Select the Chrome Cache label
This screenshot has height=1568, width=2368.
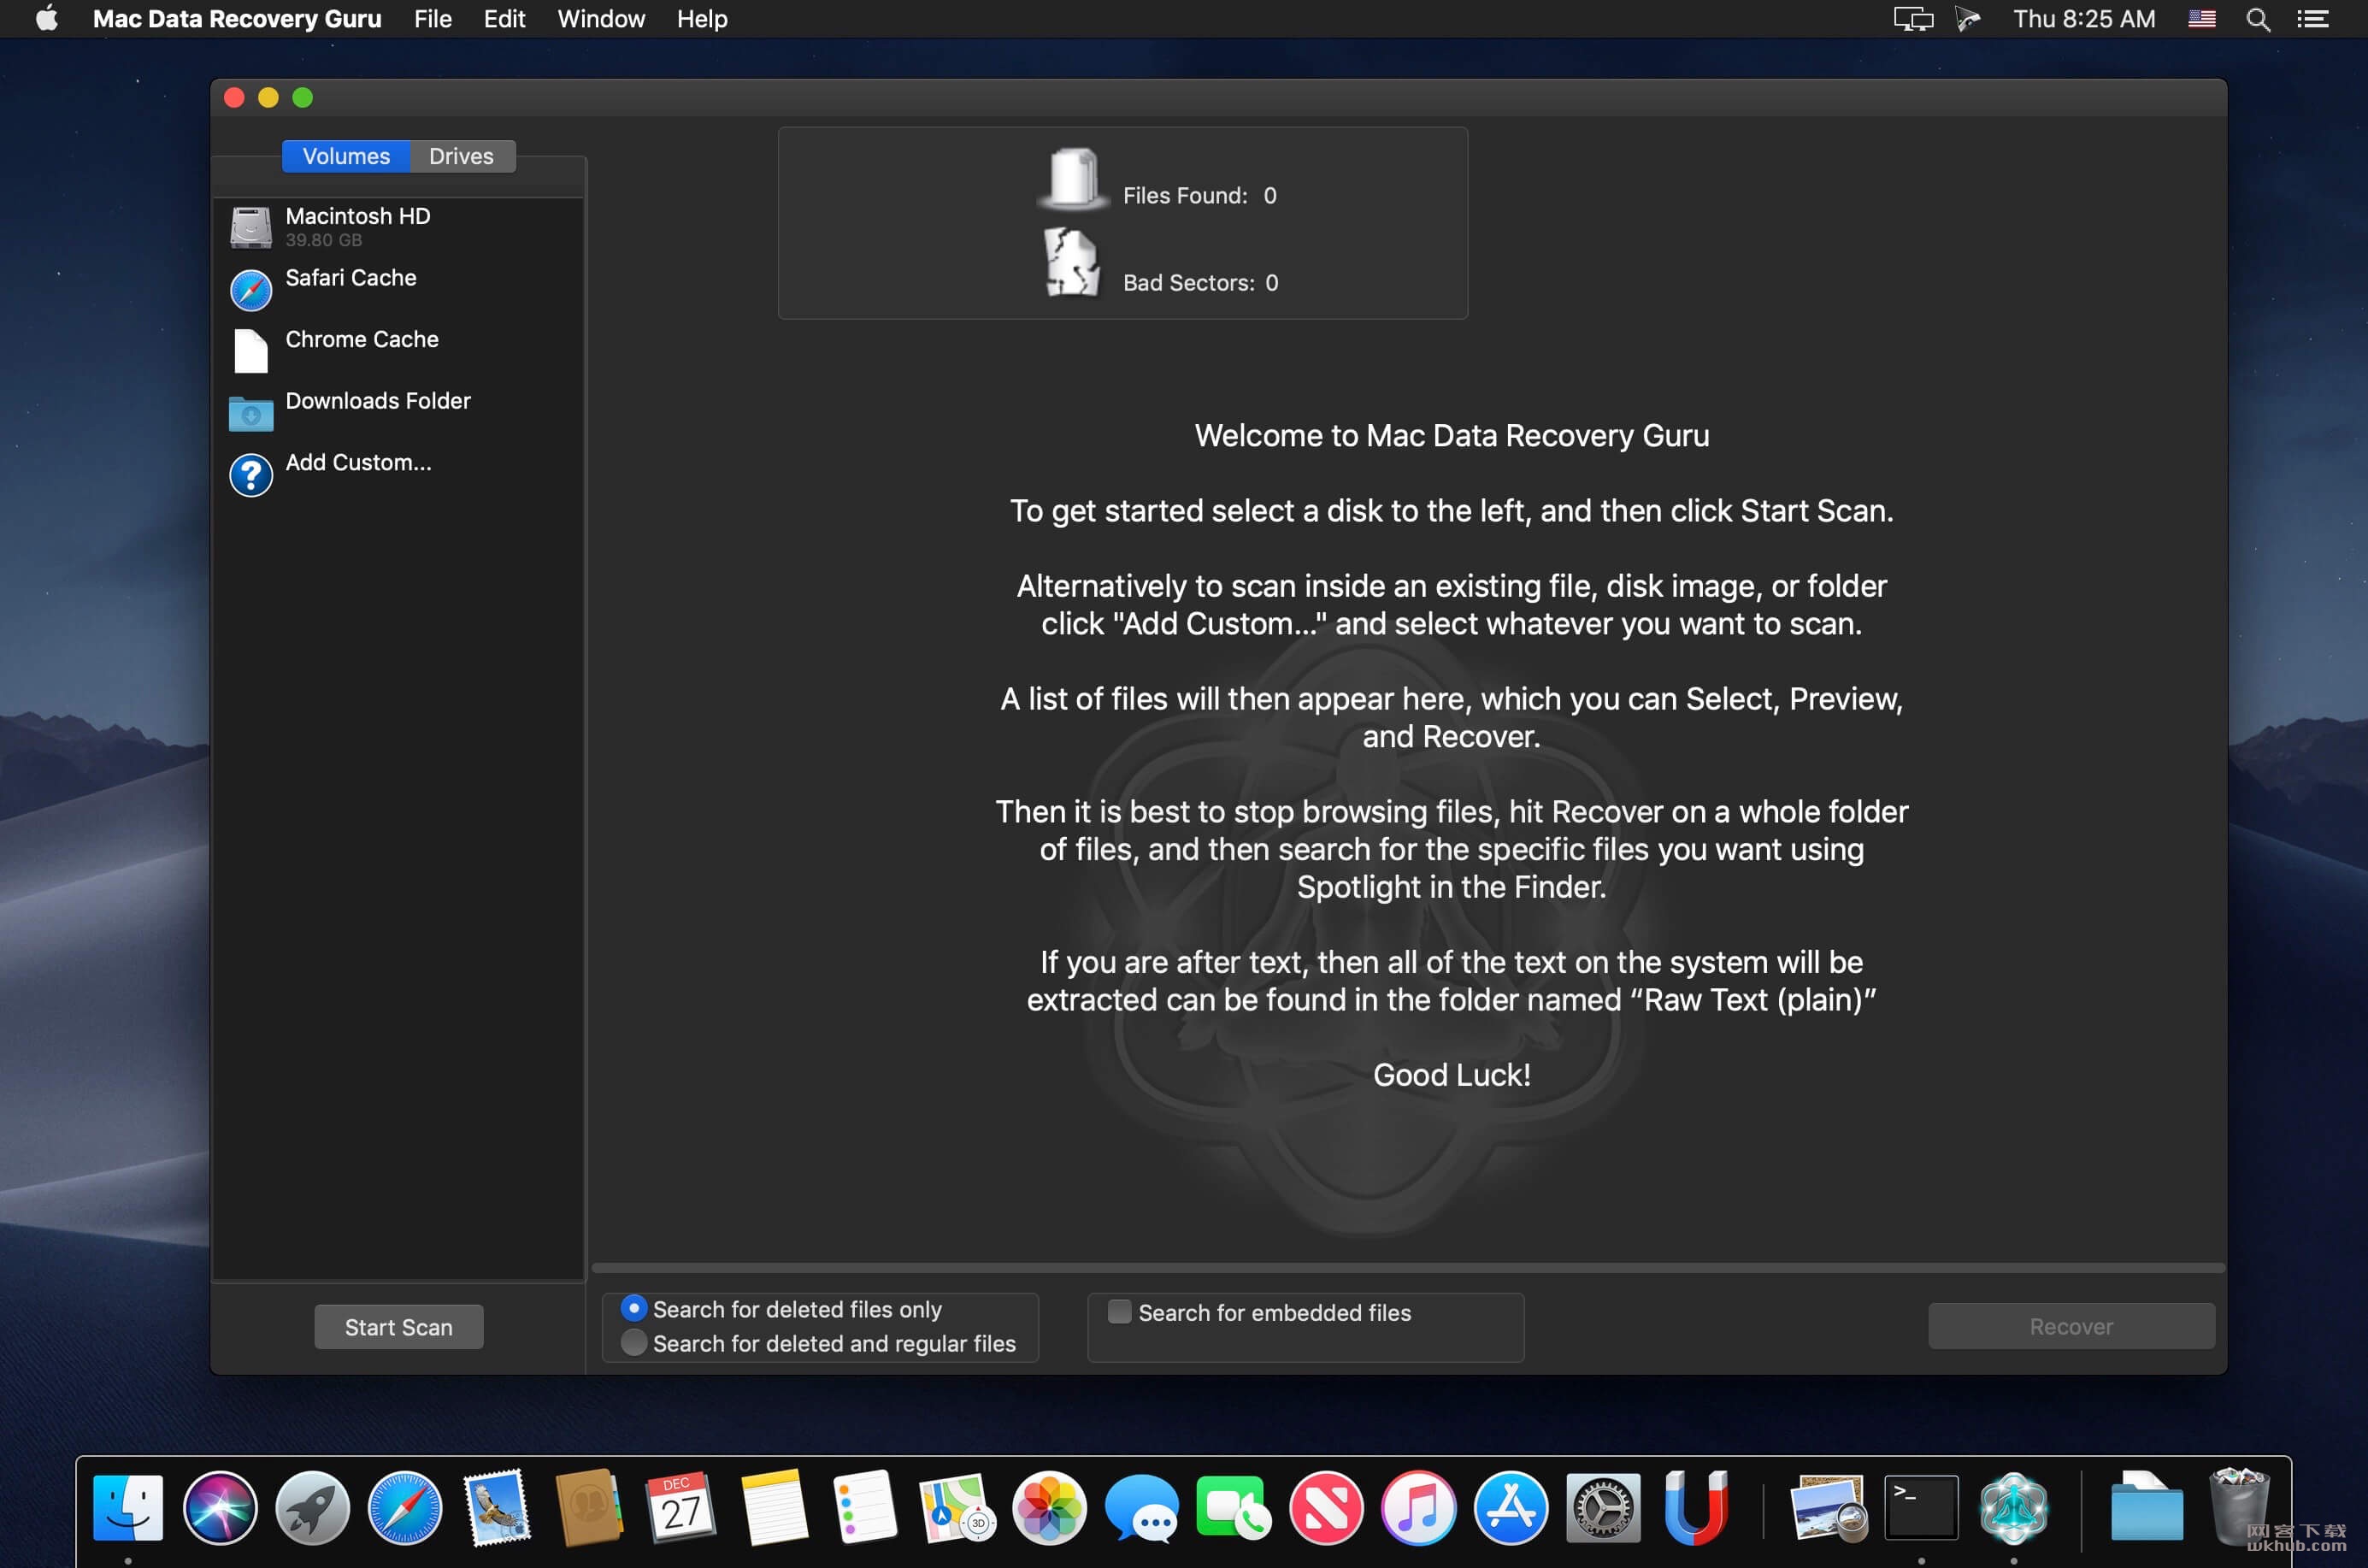(362, 339)
